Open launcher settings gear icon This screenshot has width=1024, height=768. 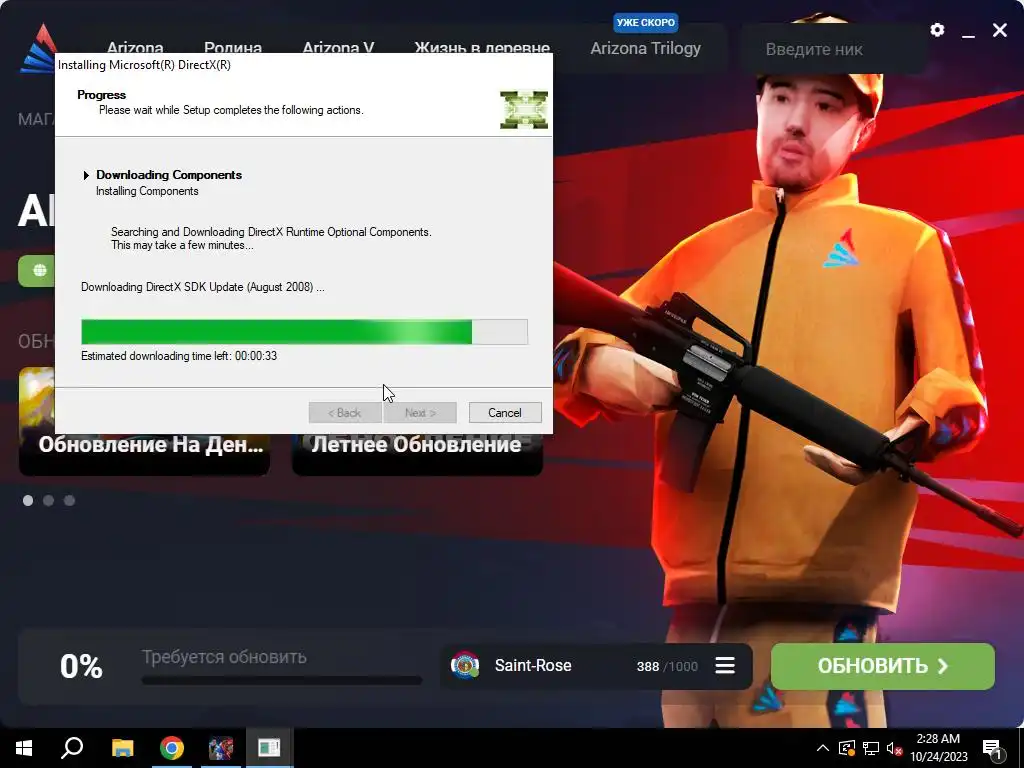click(x=937, y=30)
